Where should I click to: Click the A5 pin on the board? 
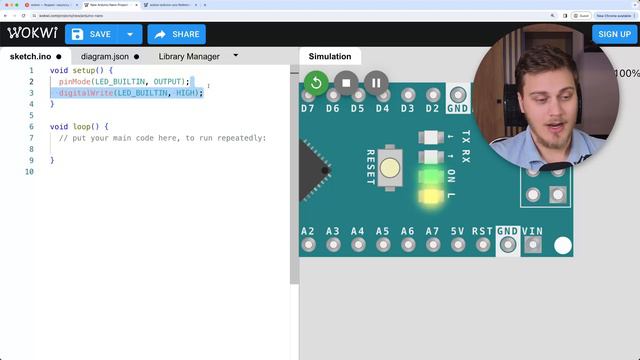383,245
